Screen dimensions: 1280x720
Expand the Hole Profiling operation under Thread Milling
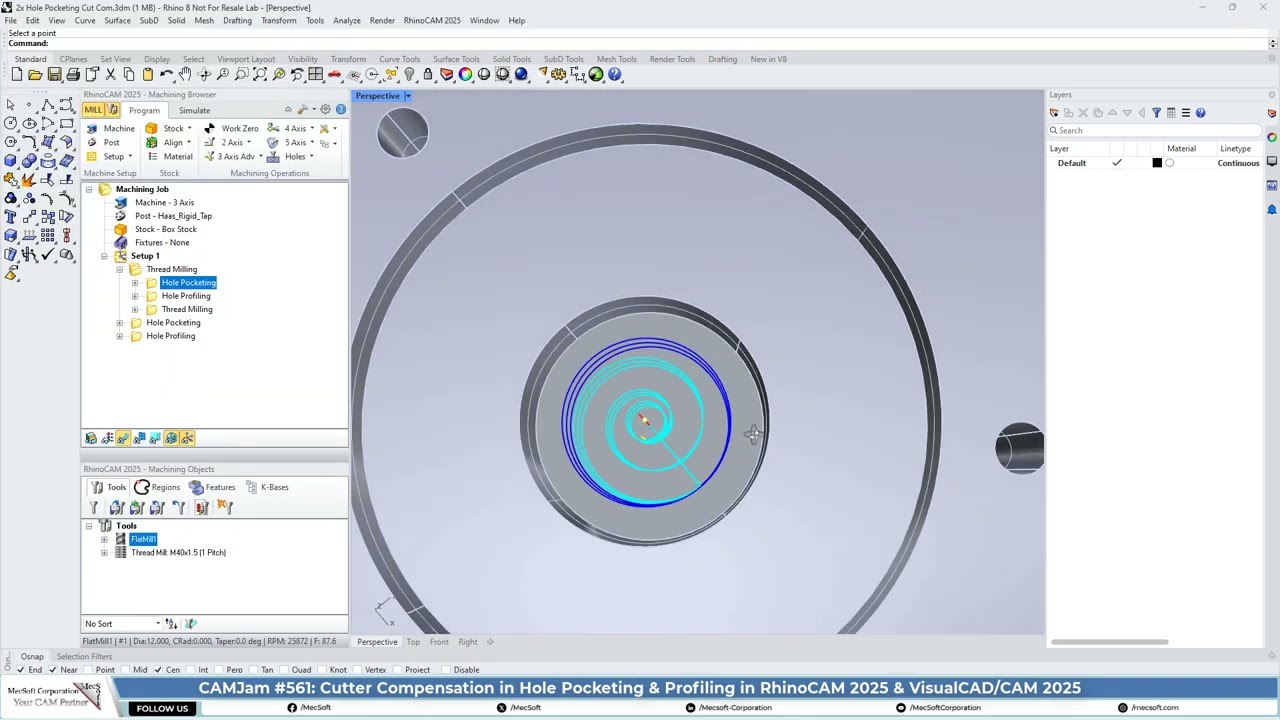coord(135,296)
